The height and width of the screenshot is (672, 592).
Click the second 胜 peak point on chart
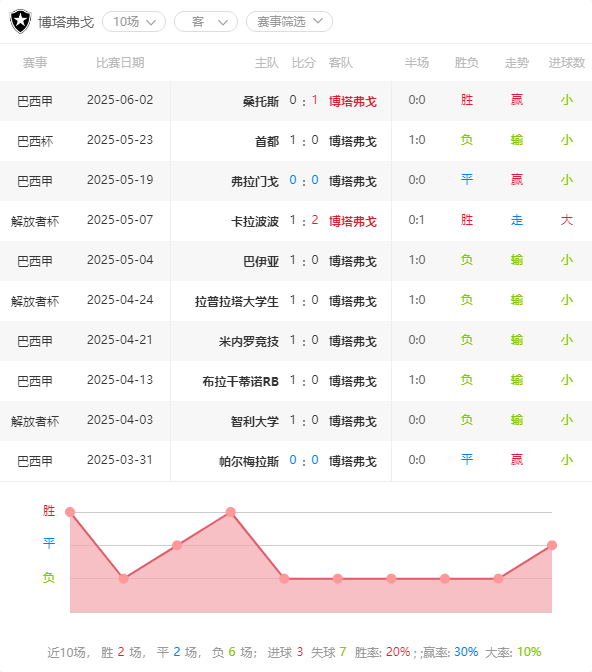(x=231, y=512)
